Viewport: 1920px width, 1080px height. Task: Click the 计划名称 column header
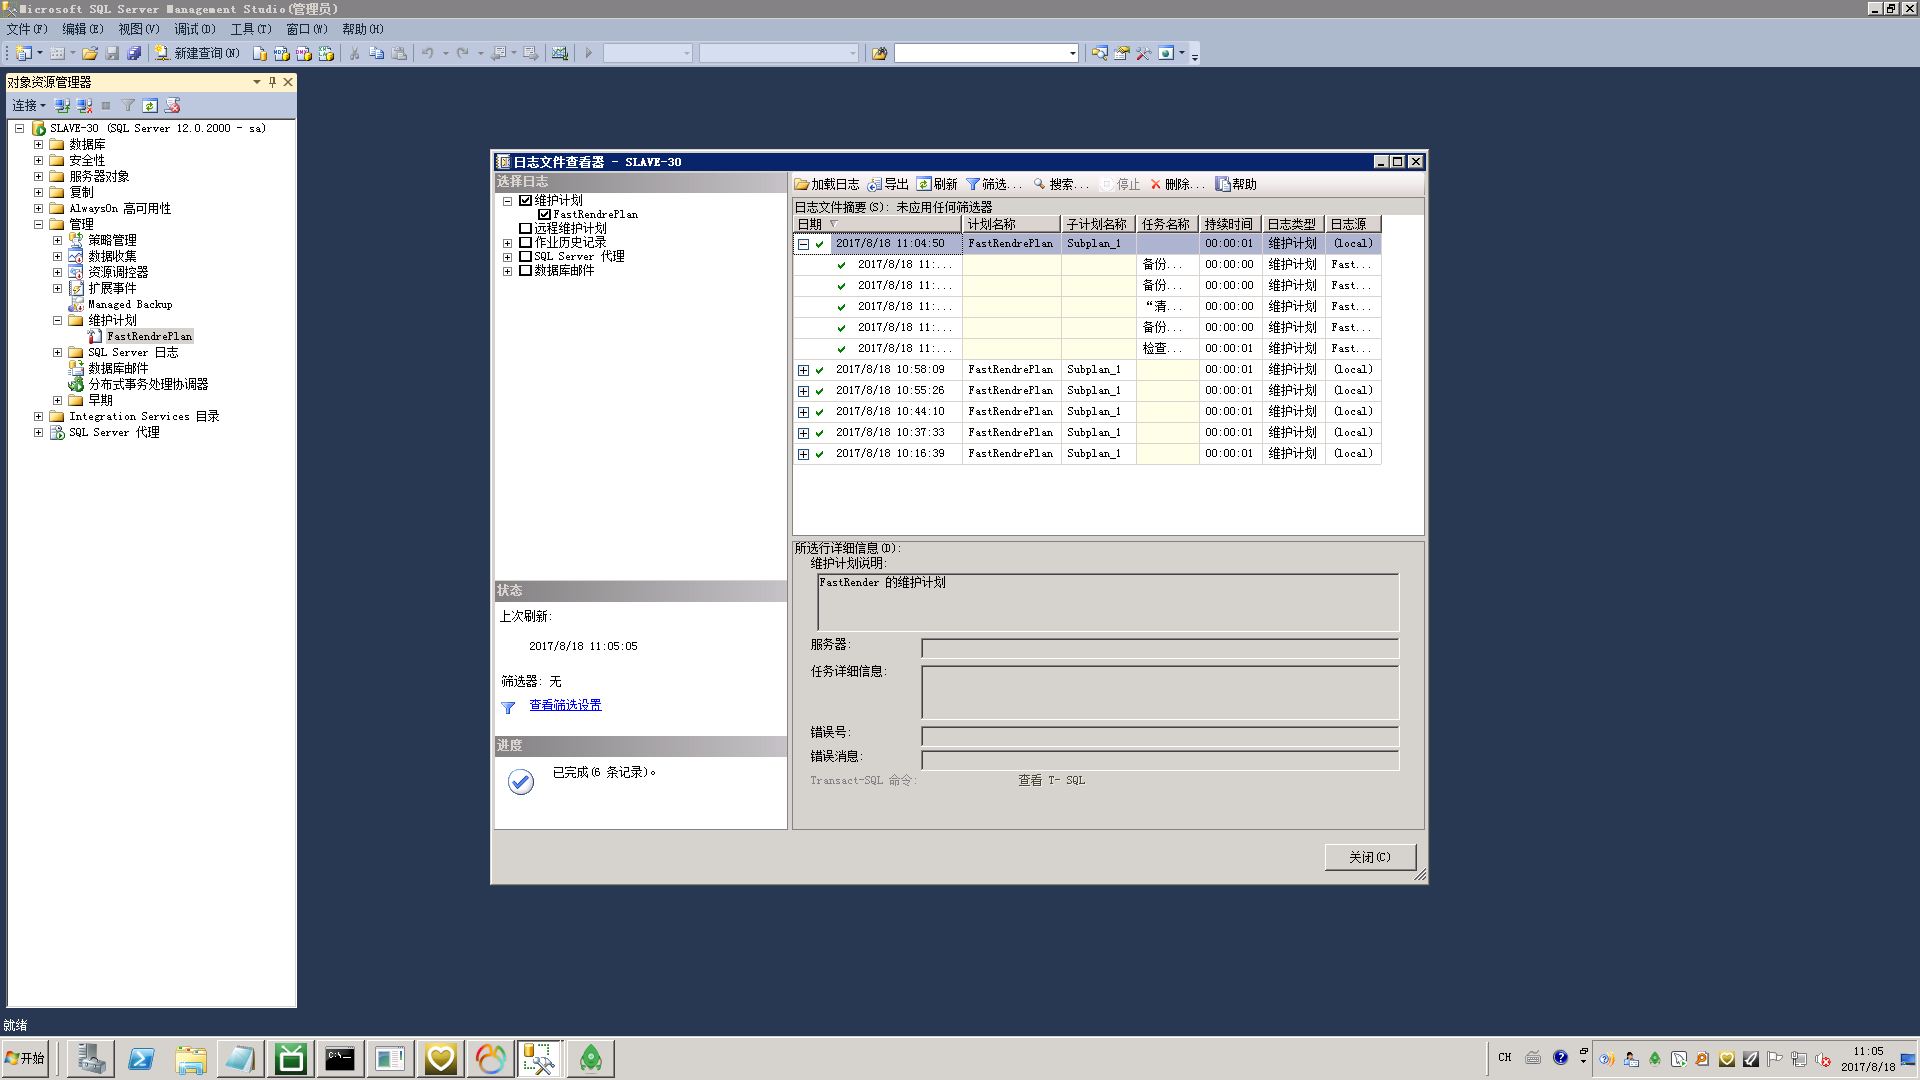1011,224
